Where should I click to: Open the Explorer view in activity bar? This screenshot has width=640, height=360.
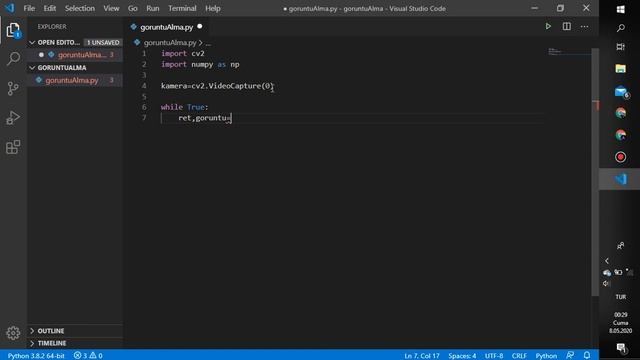[x=13, y=31]
